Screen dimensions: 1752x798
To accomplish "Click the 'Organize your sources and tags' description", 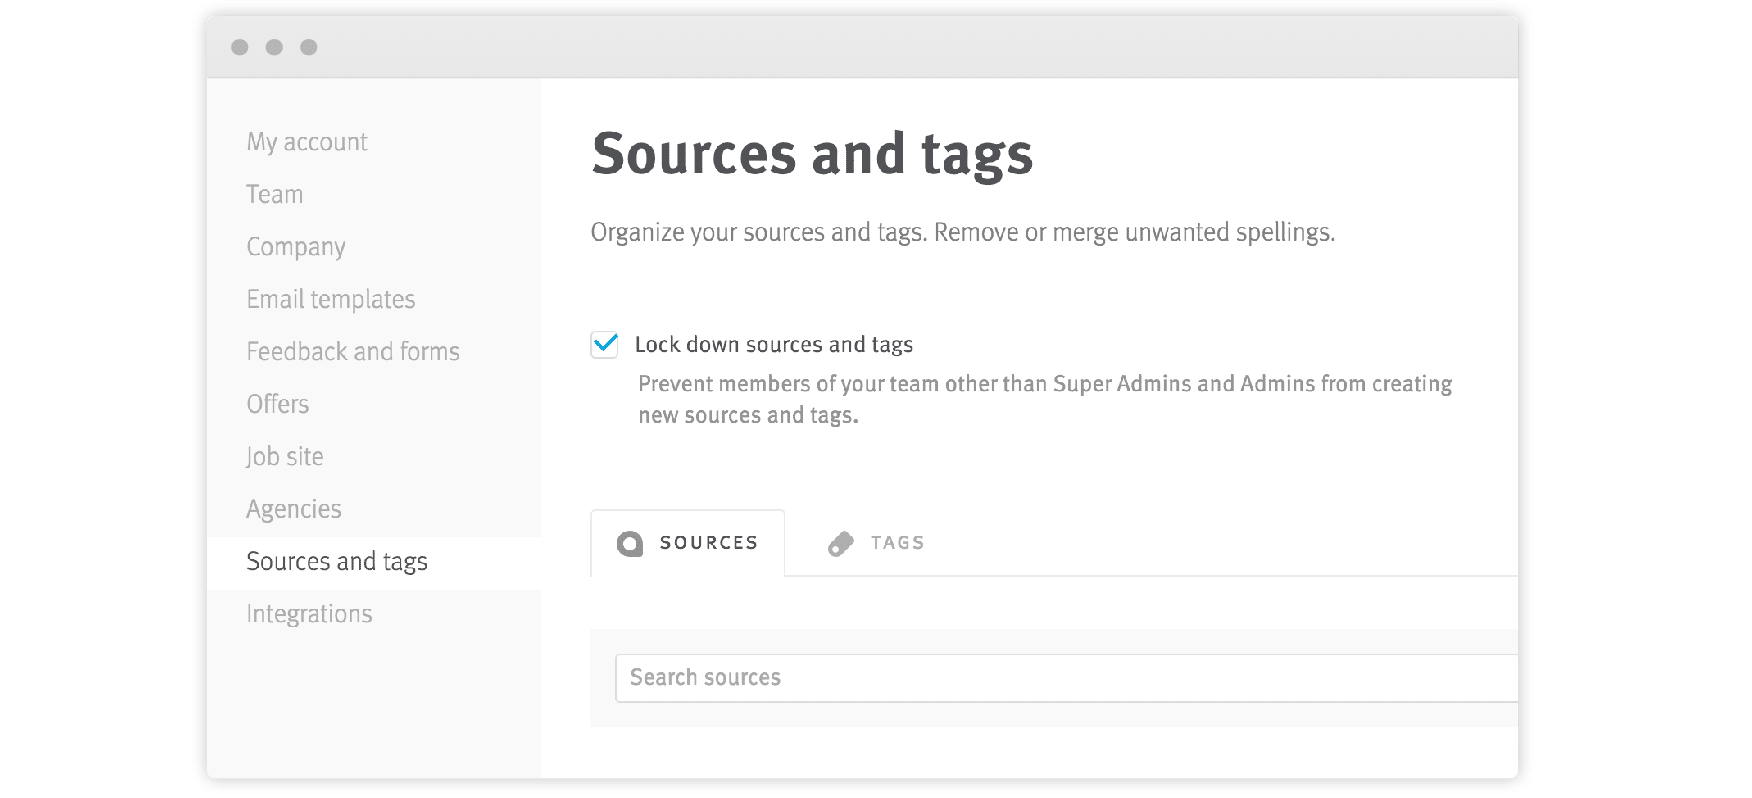I will coord(963,233).
